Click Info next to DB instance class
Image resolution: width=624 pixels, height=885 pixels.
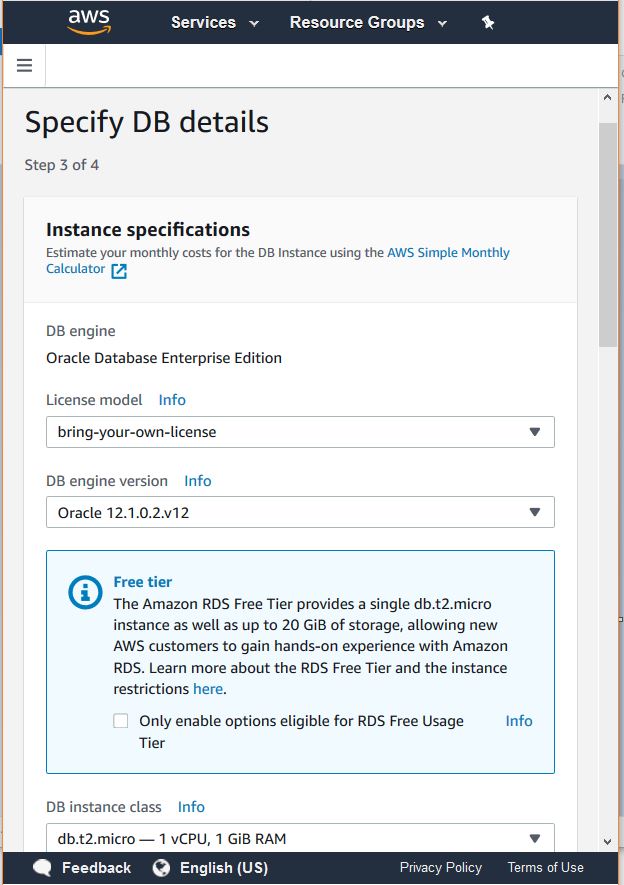191,807
